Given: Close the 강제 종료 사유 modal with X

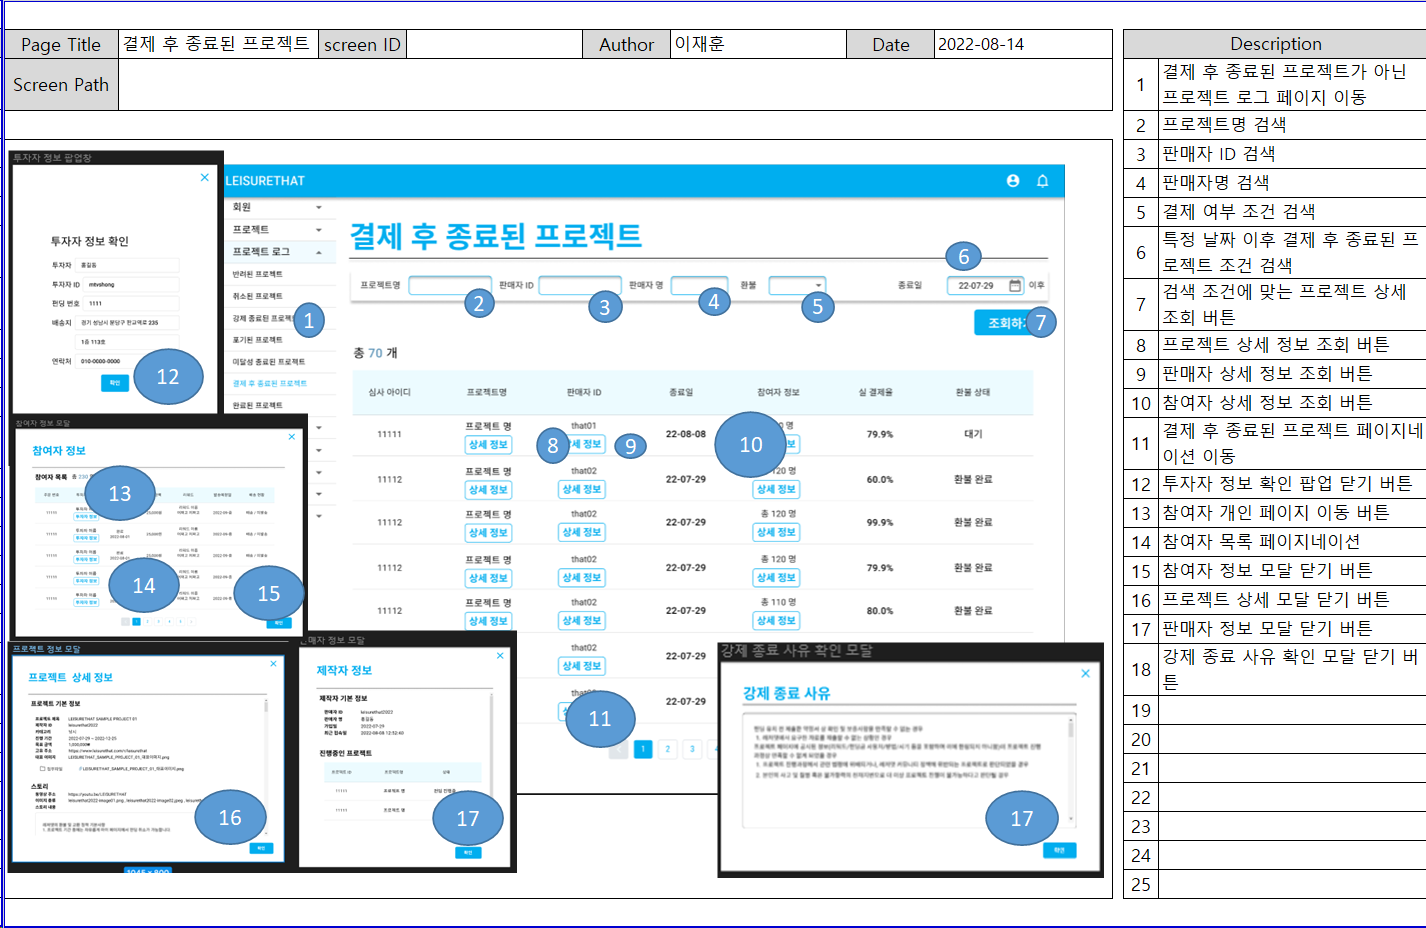Looking at the screenshot, I should tap(1085, 673).
